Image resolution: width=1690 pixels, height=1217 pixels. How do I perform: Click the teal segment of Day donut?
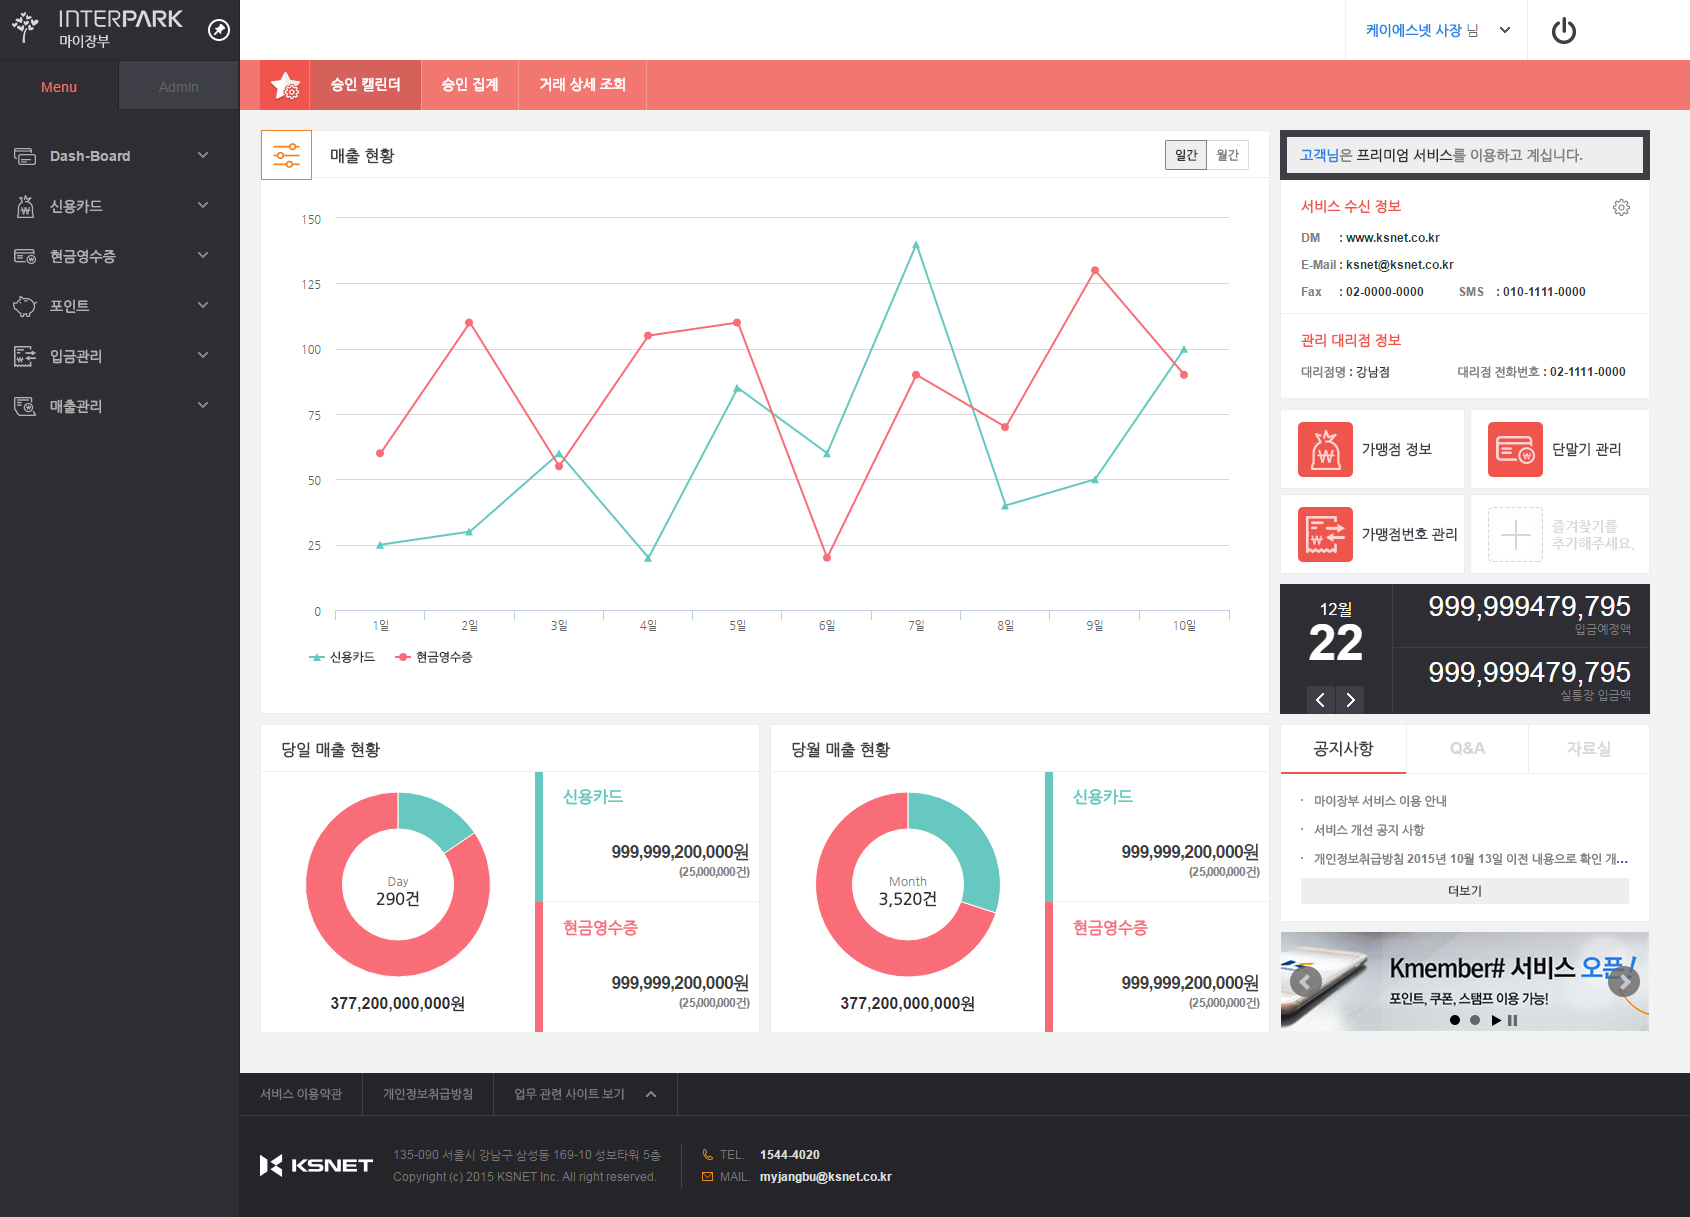[x=431, y=816]
